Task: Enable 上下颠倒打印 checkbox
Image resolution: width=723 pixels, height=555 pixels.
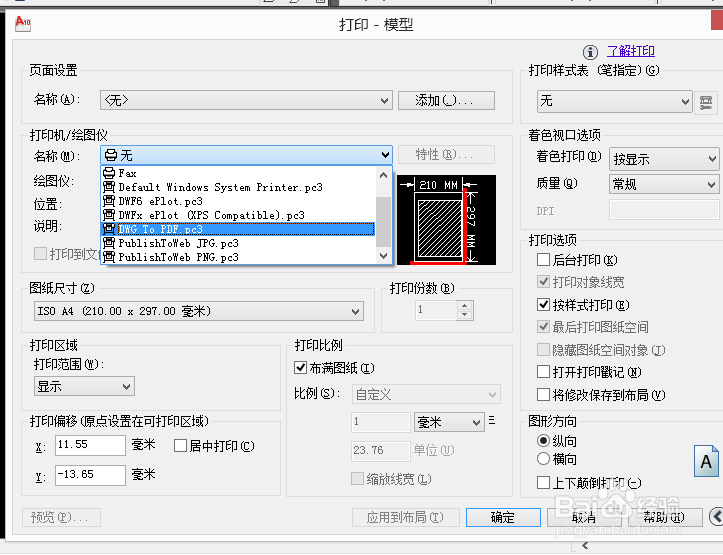Action: (x=544, y=483)
